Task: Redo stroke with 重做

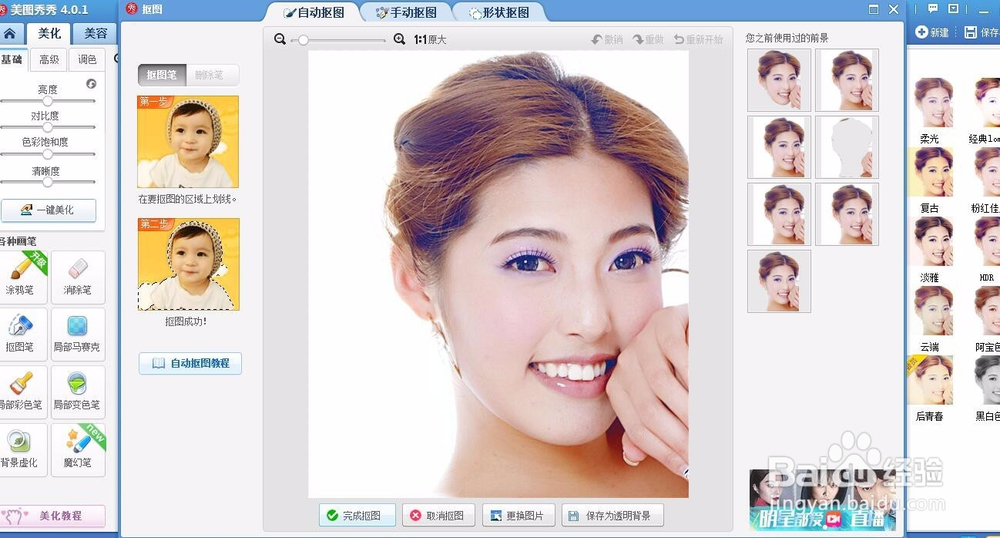Action: pos(648,40)
